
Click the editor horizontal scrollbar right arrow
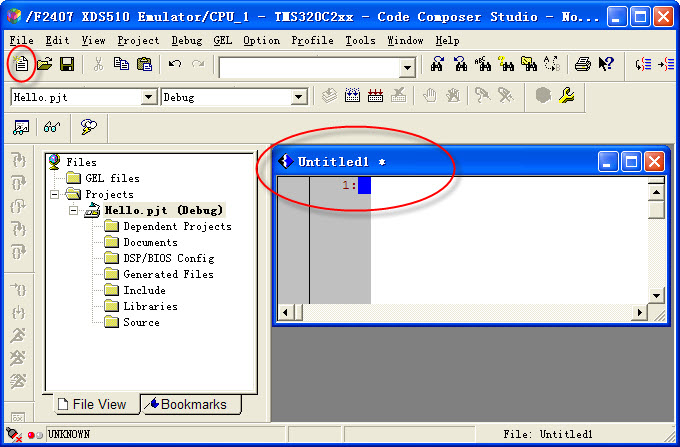click(x=640, y=312)
